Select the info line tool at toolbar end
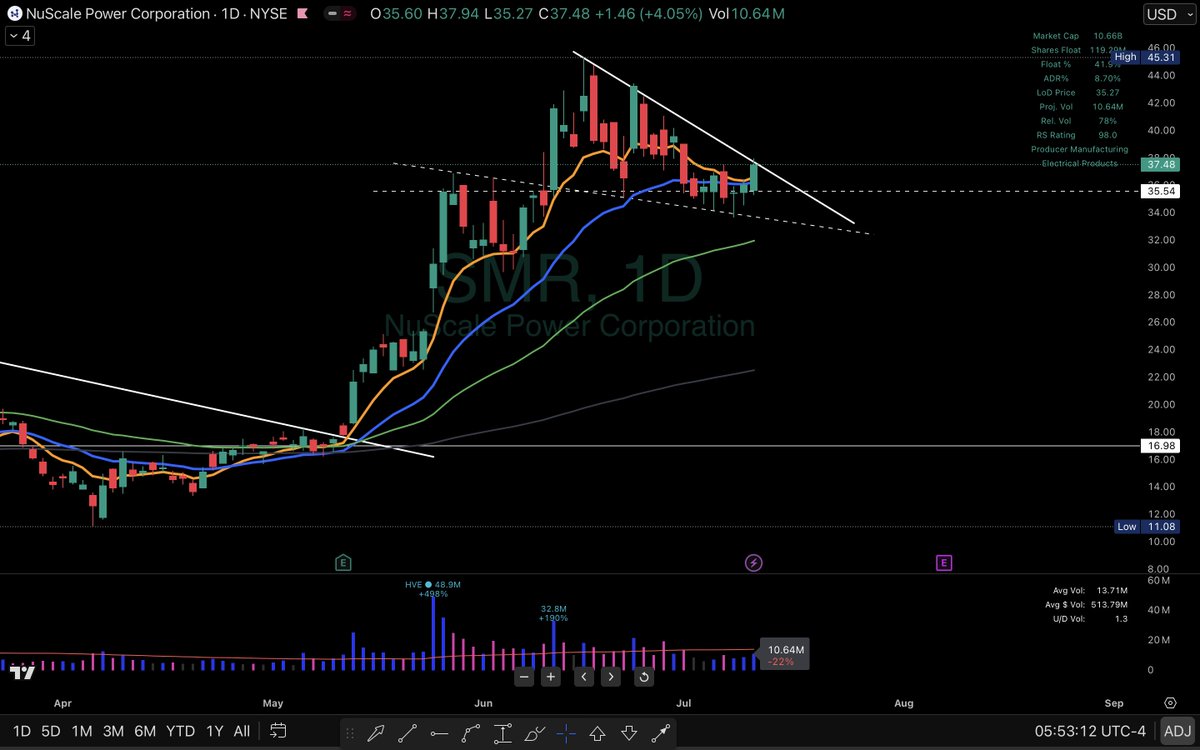 click(x=660, y=732)
